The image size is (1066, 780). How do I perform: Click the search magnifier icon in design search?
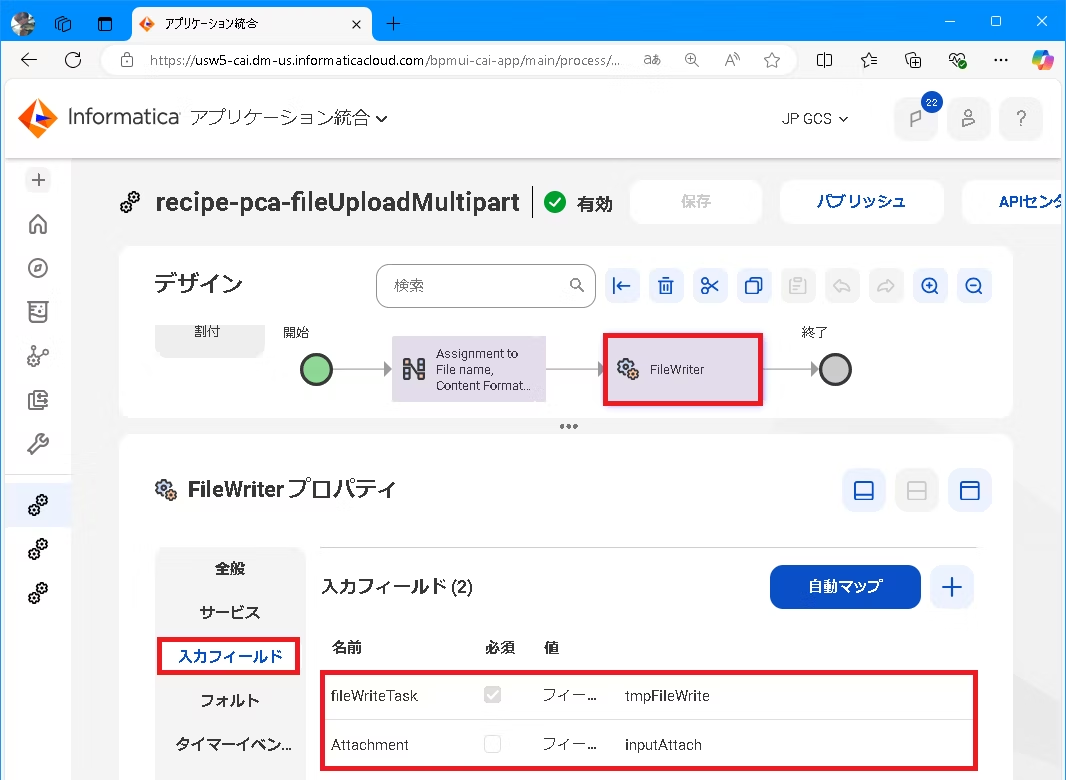577,285
